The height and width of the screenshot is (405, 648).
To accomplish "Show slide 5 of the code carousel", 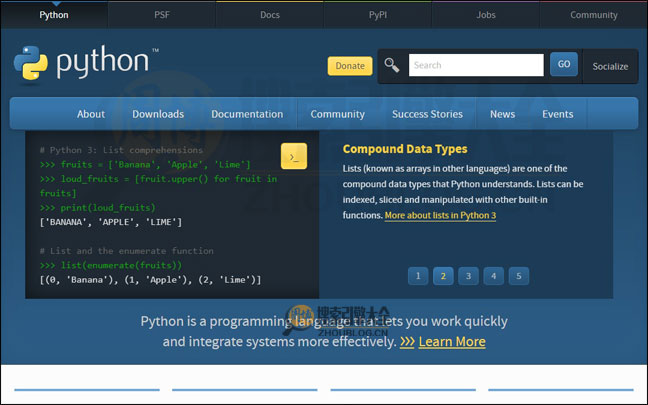I will coord(519,276).
